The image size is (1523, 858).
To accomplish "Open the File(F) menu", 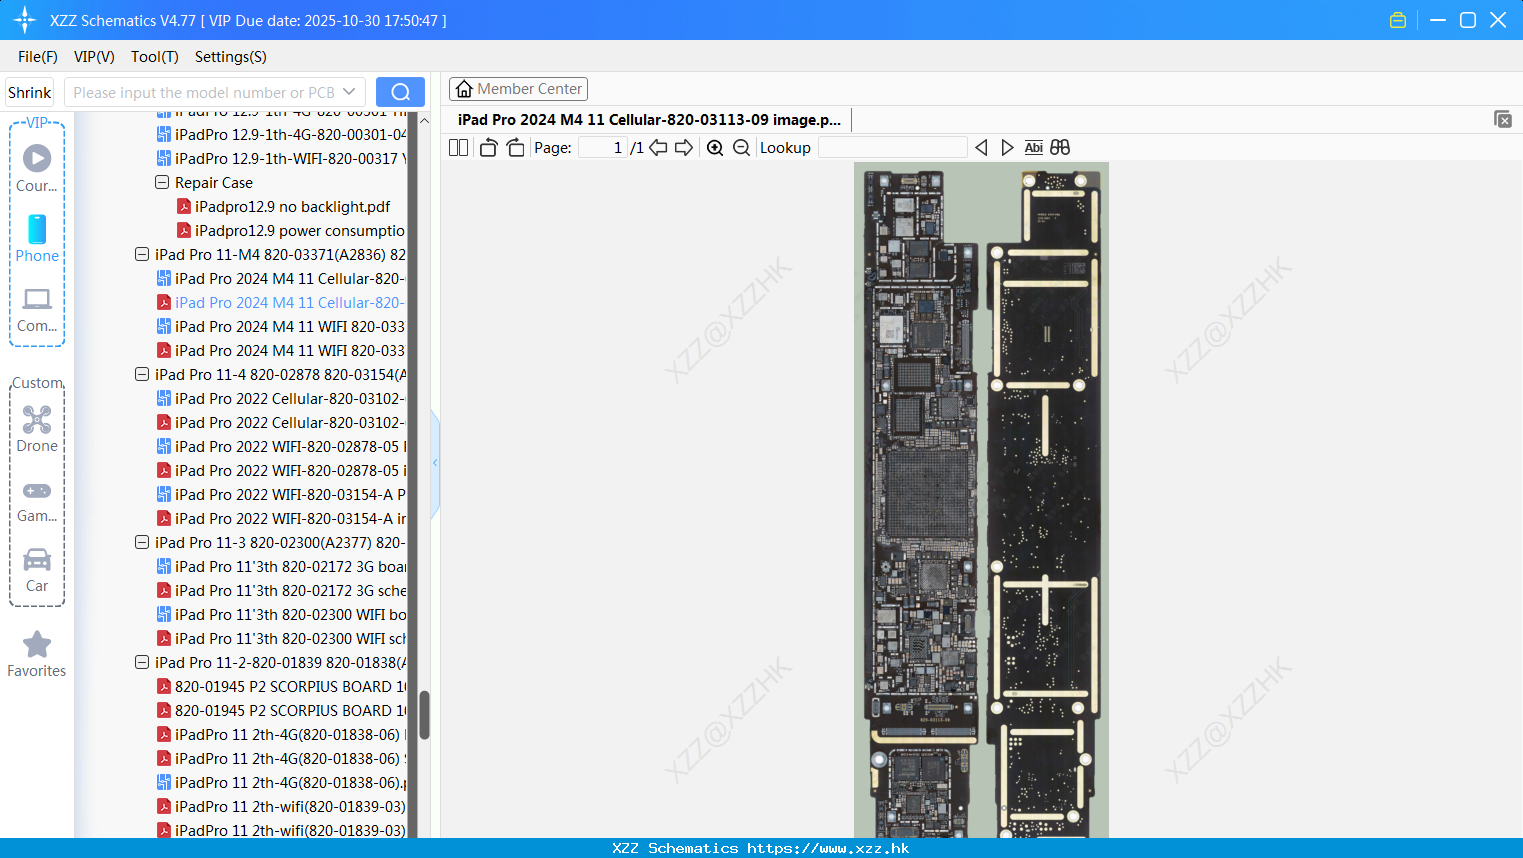I will tap(38, 57).
